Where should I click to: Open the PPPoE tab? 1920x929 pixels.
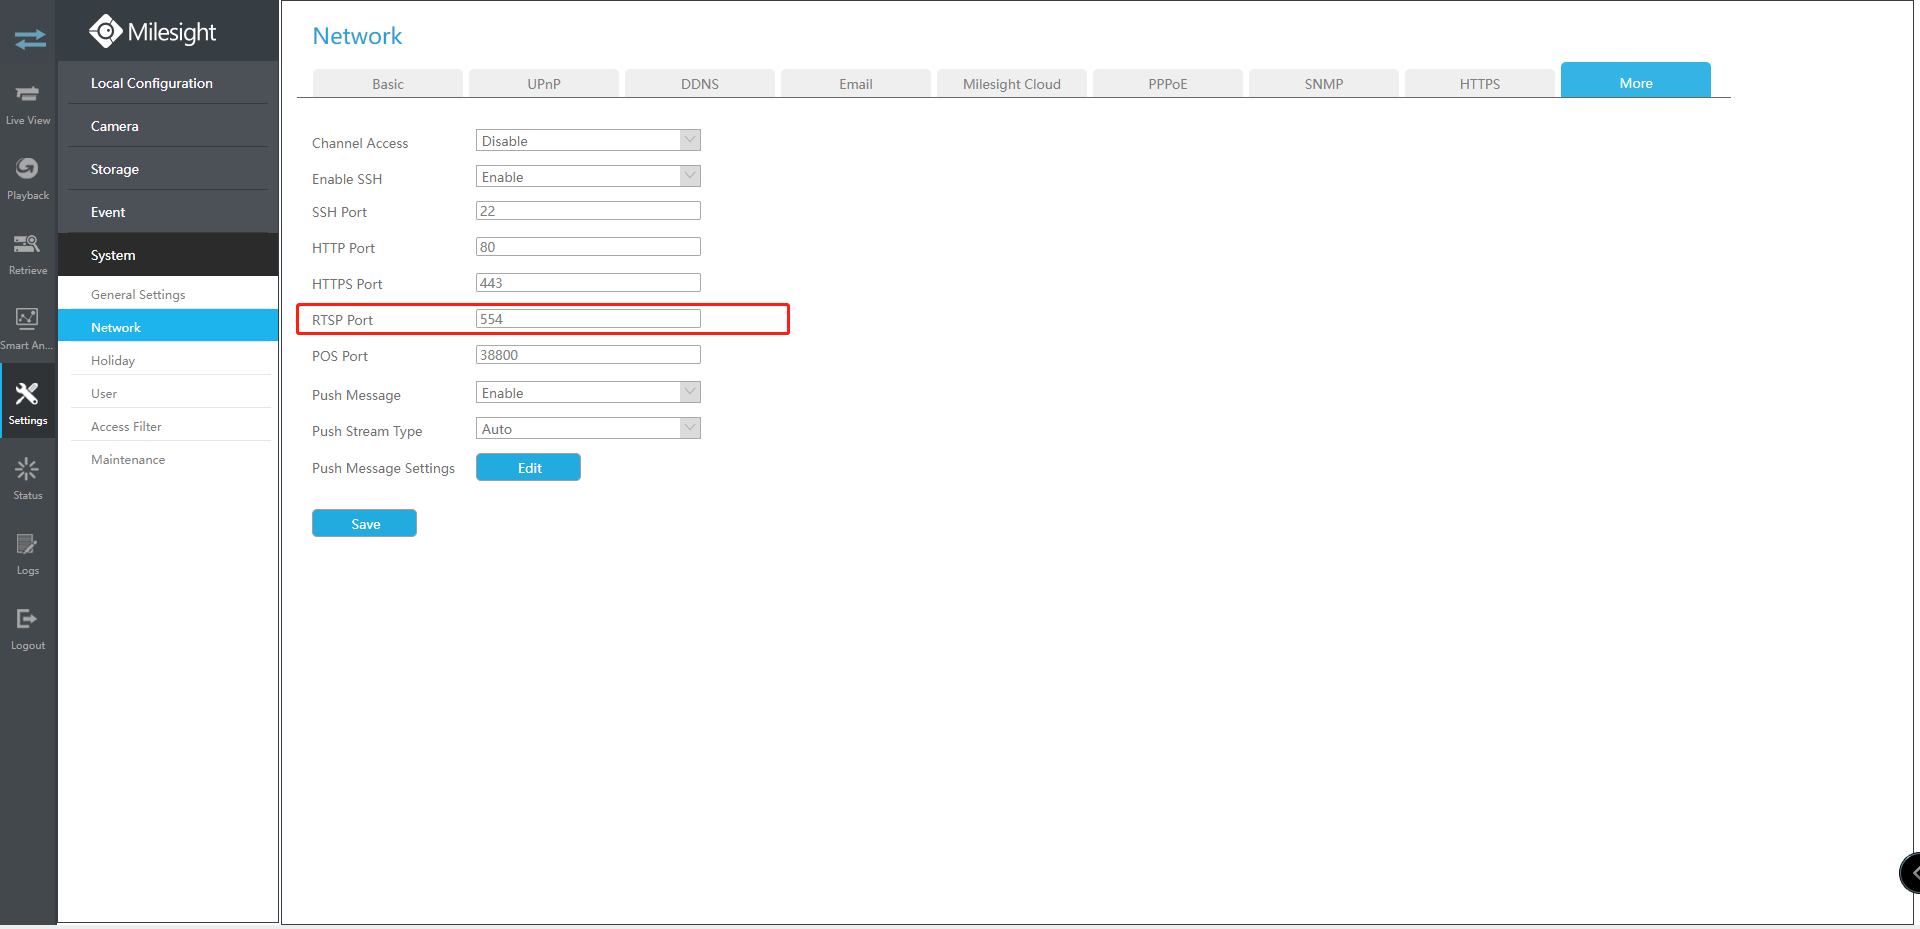[1168, 84]
